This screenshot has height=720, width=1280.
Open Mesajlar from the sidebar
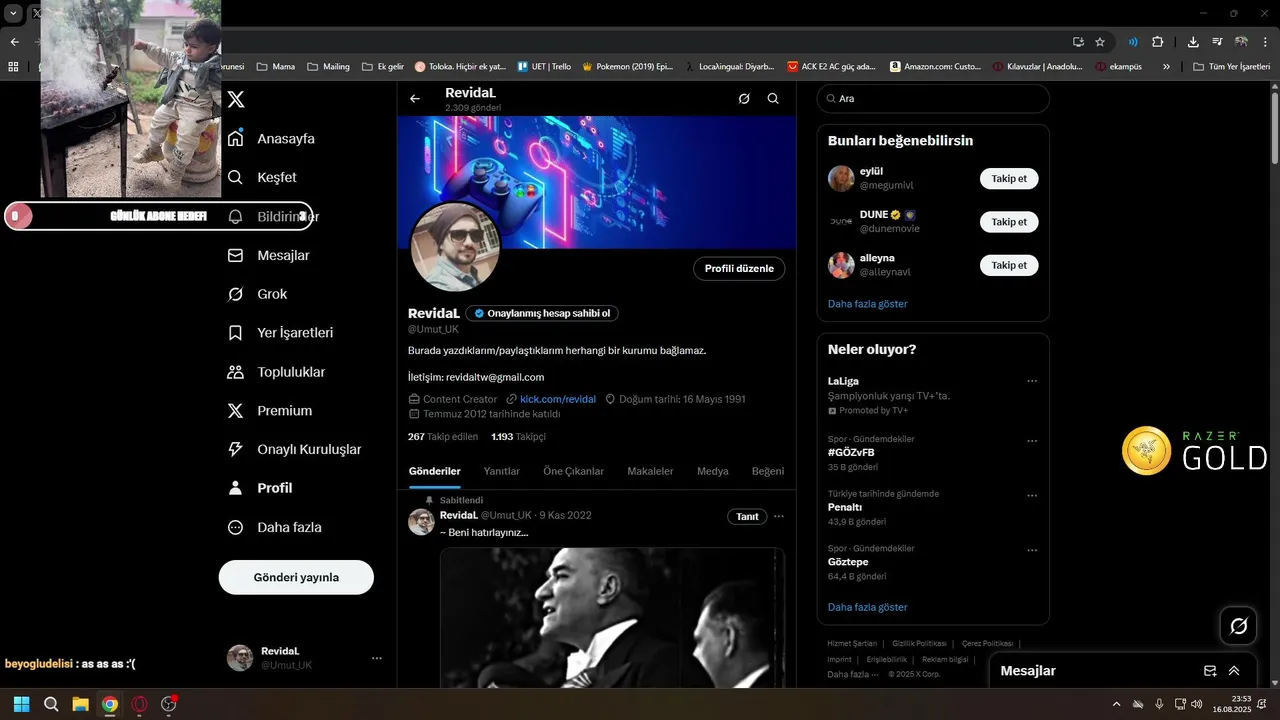(268, 255)
